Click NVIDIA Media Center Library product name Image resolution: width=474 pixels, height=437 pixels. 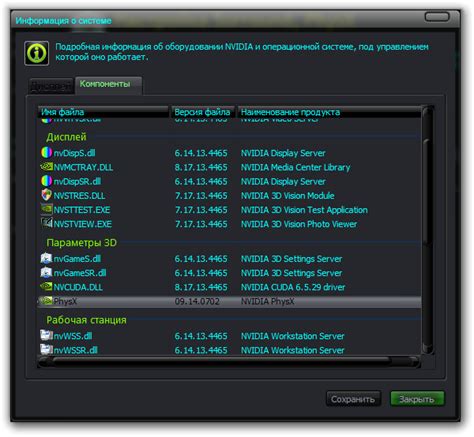(296, 167)
